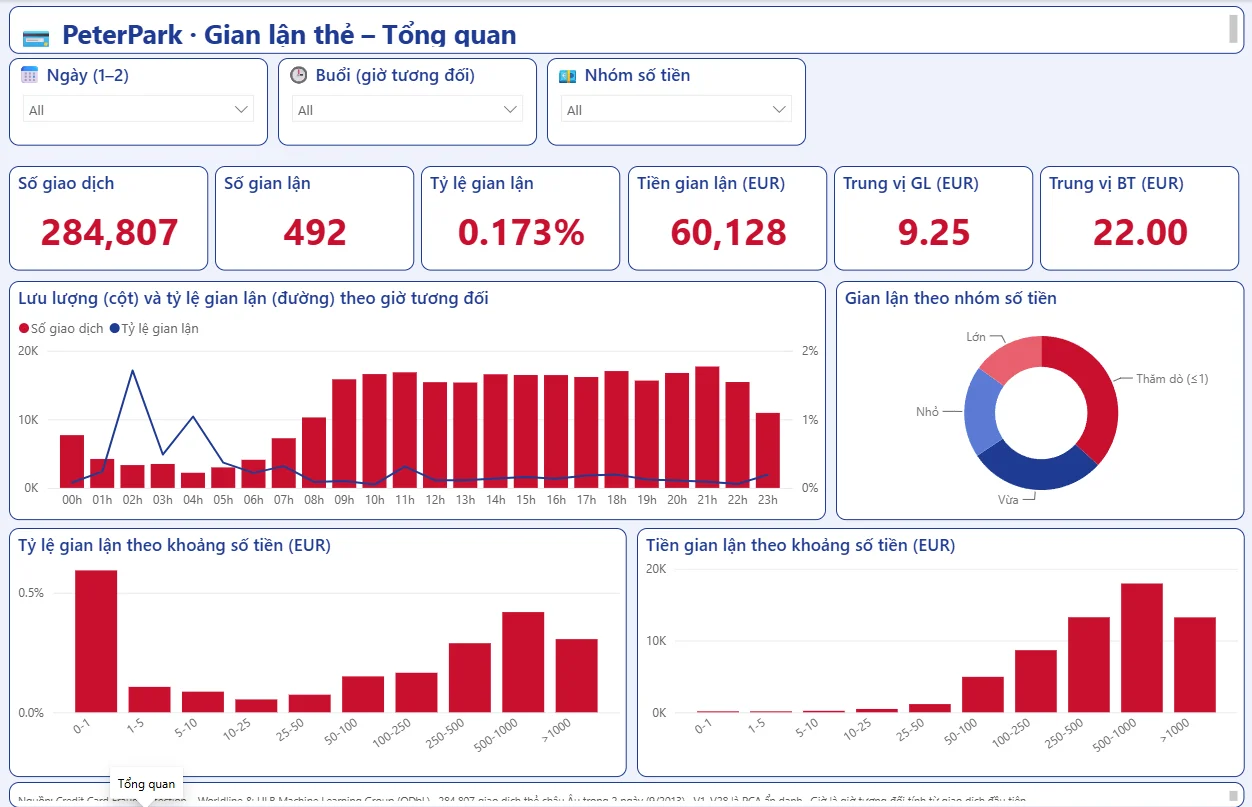Select the 08h bar in the hourly chart
The height and width of the screenshot is (807, 1252).
click(x=314, y=452)
